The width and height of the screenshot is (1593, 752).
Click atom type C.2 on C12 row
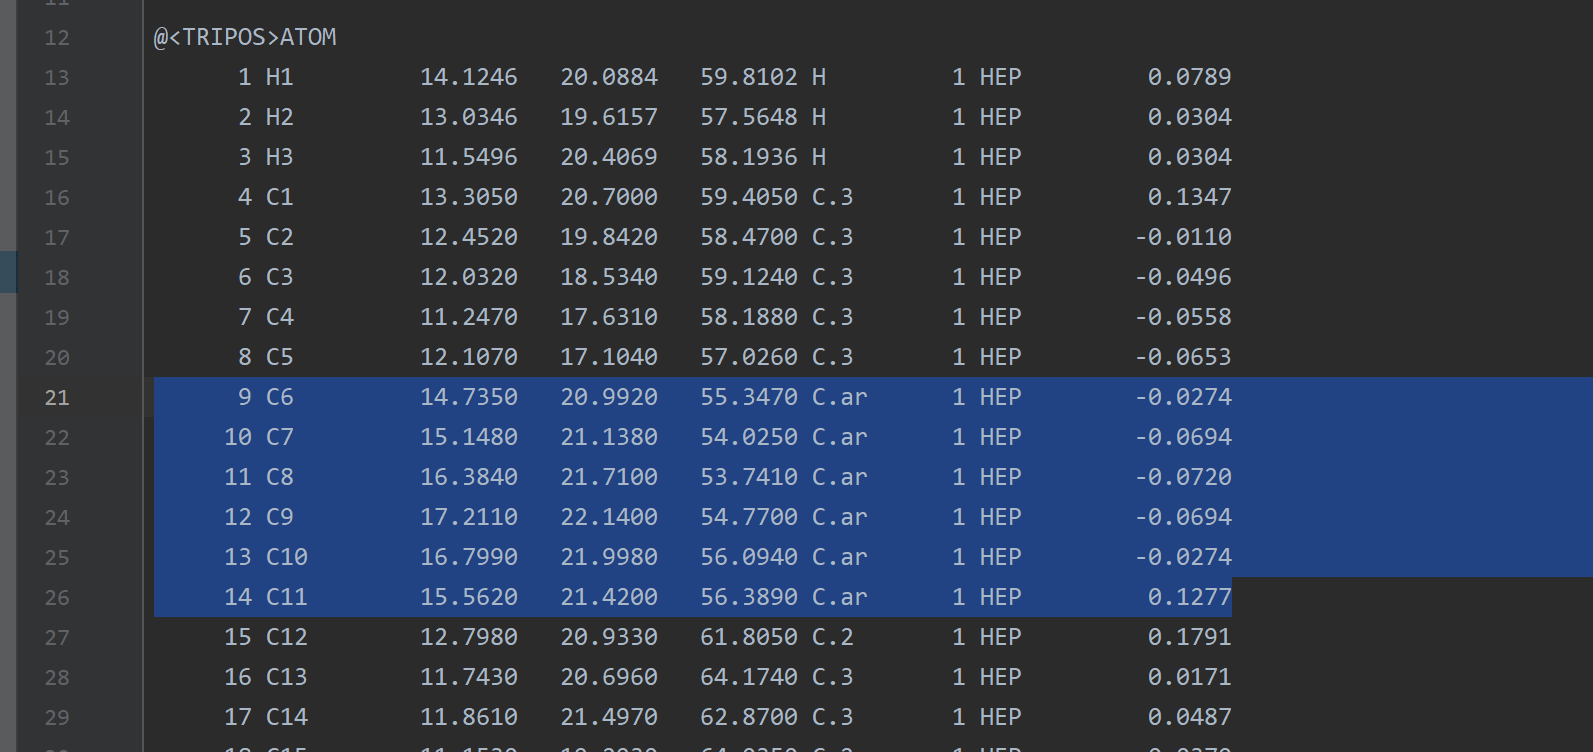[833, 637]
